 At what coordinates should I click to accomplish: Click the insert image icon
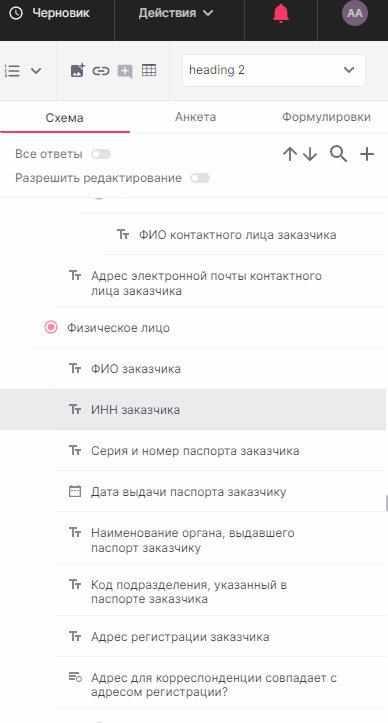tap(78, 71)
